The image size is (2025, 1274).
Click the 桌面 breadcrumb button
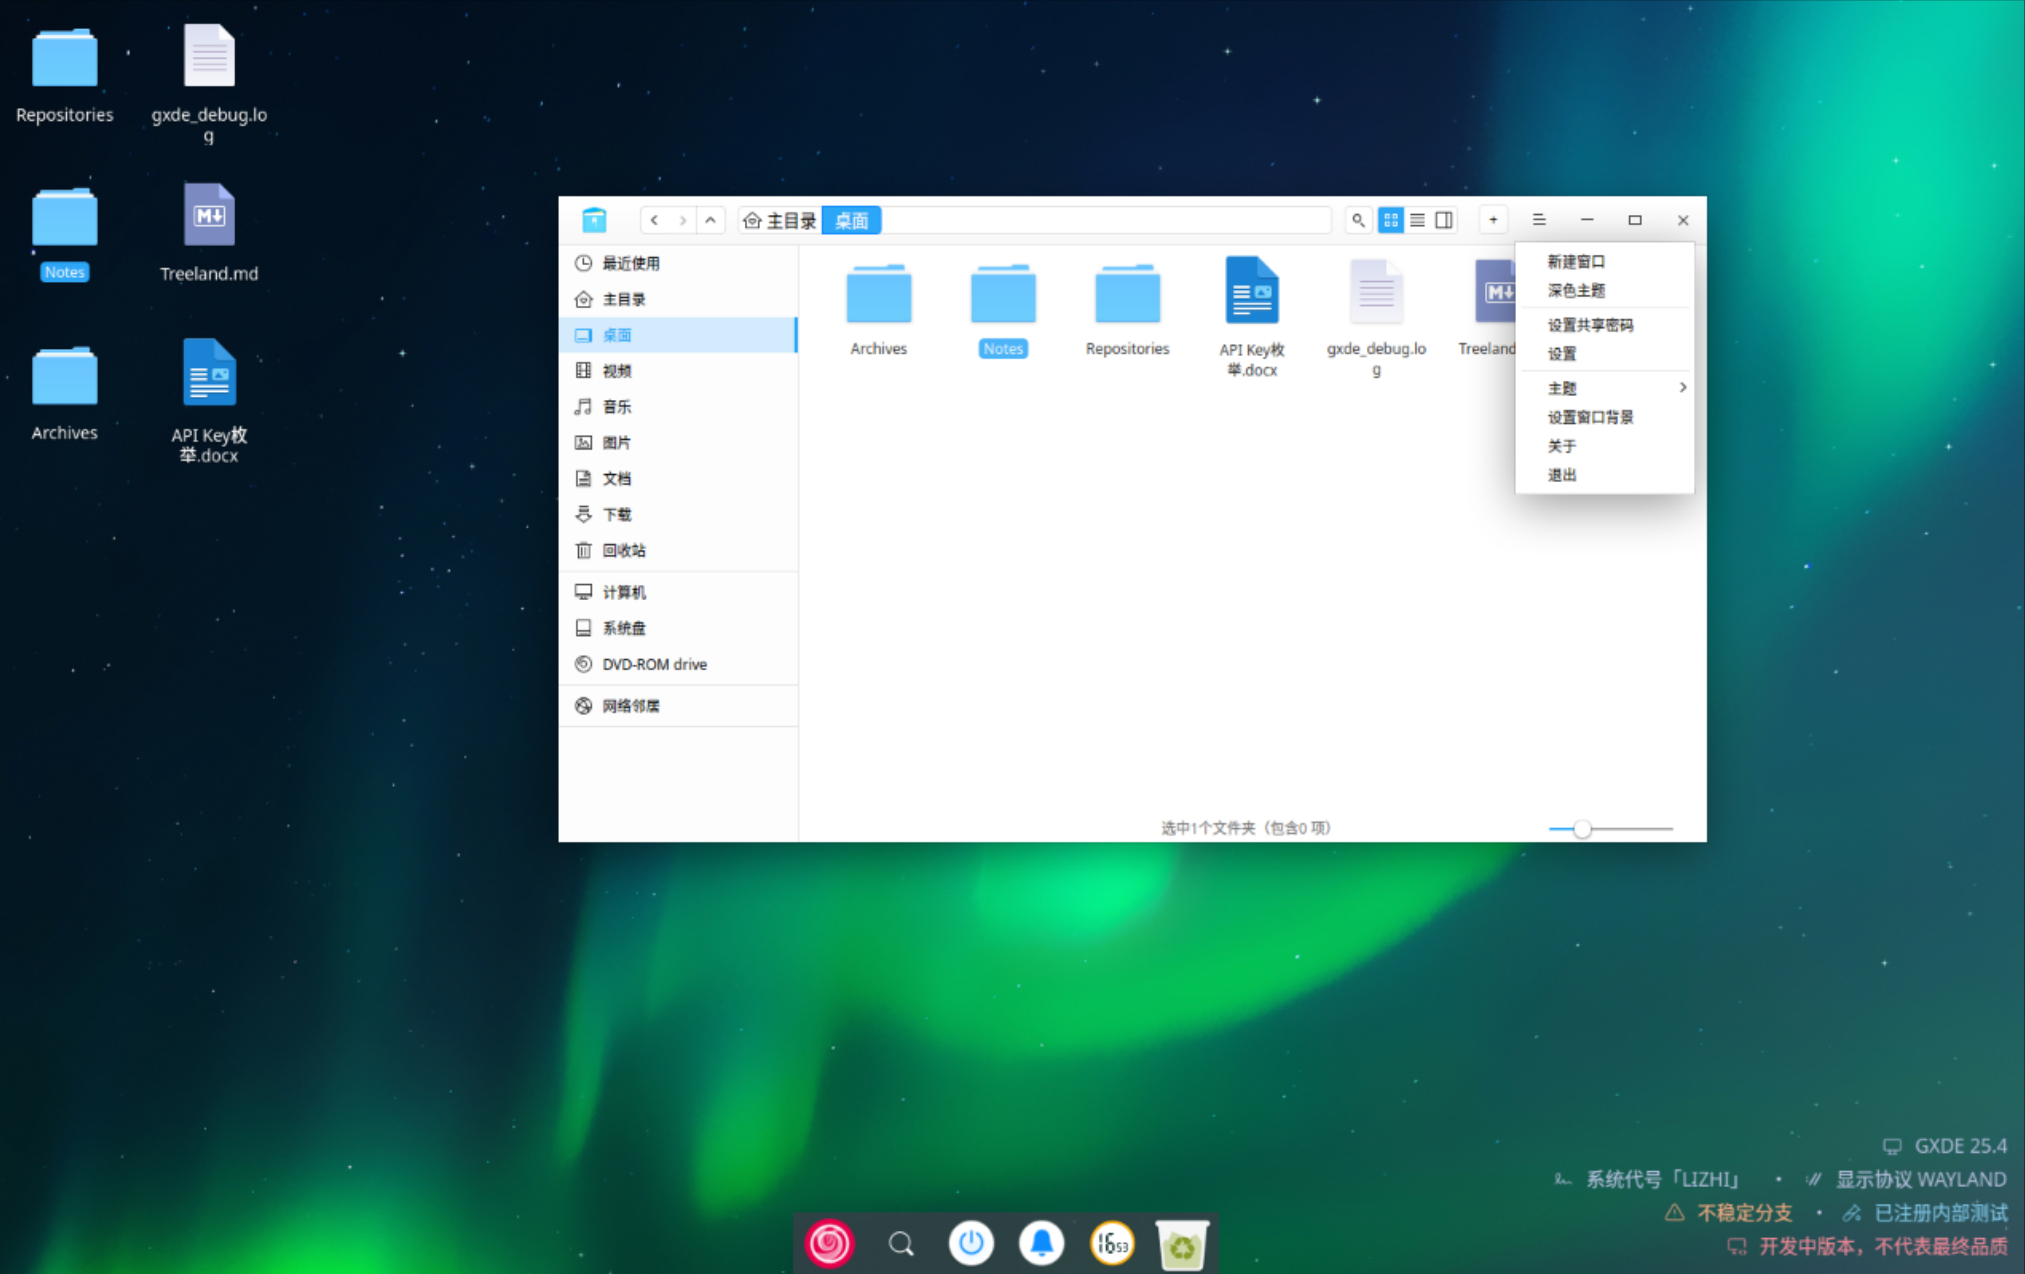coord(851,220)
